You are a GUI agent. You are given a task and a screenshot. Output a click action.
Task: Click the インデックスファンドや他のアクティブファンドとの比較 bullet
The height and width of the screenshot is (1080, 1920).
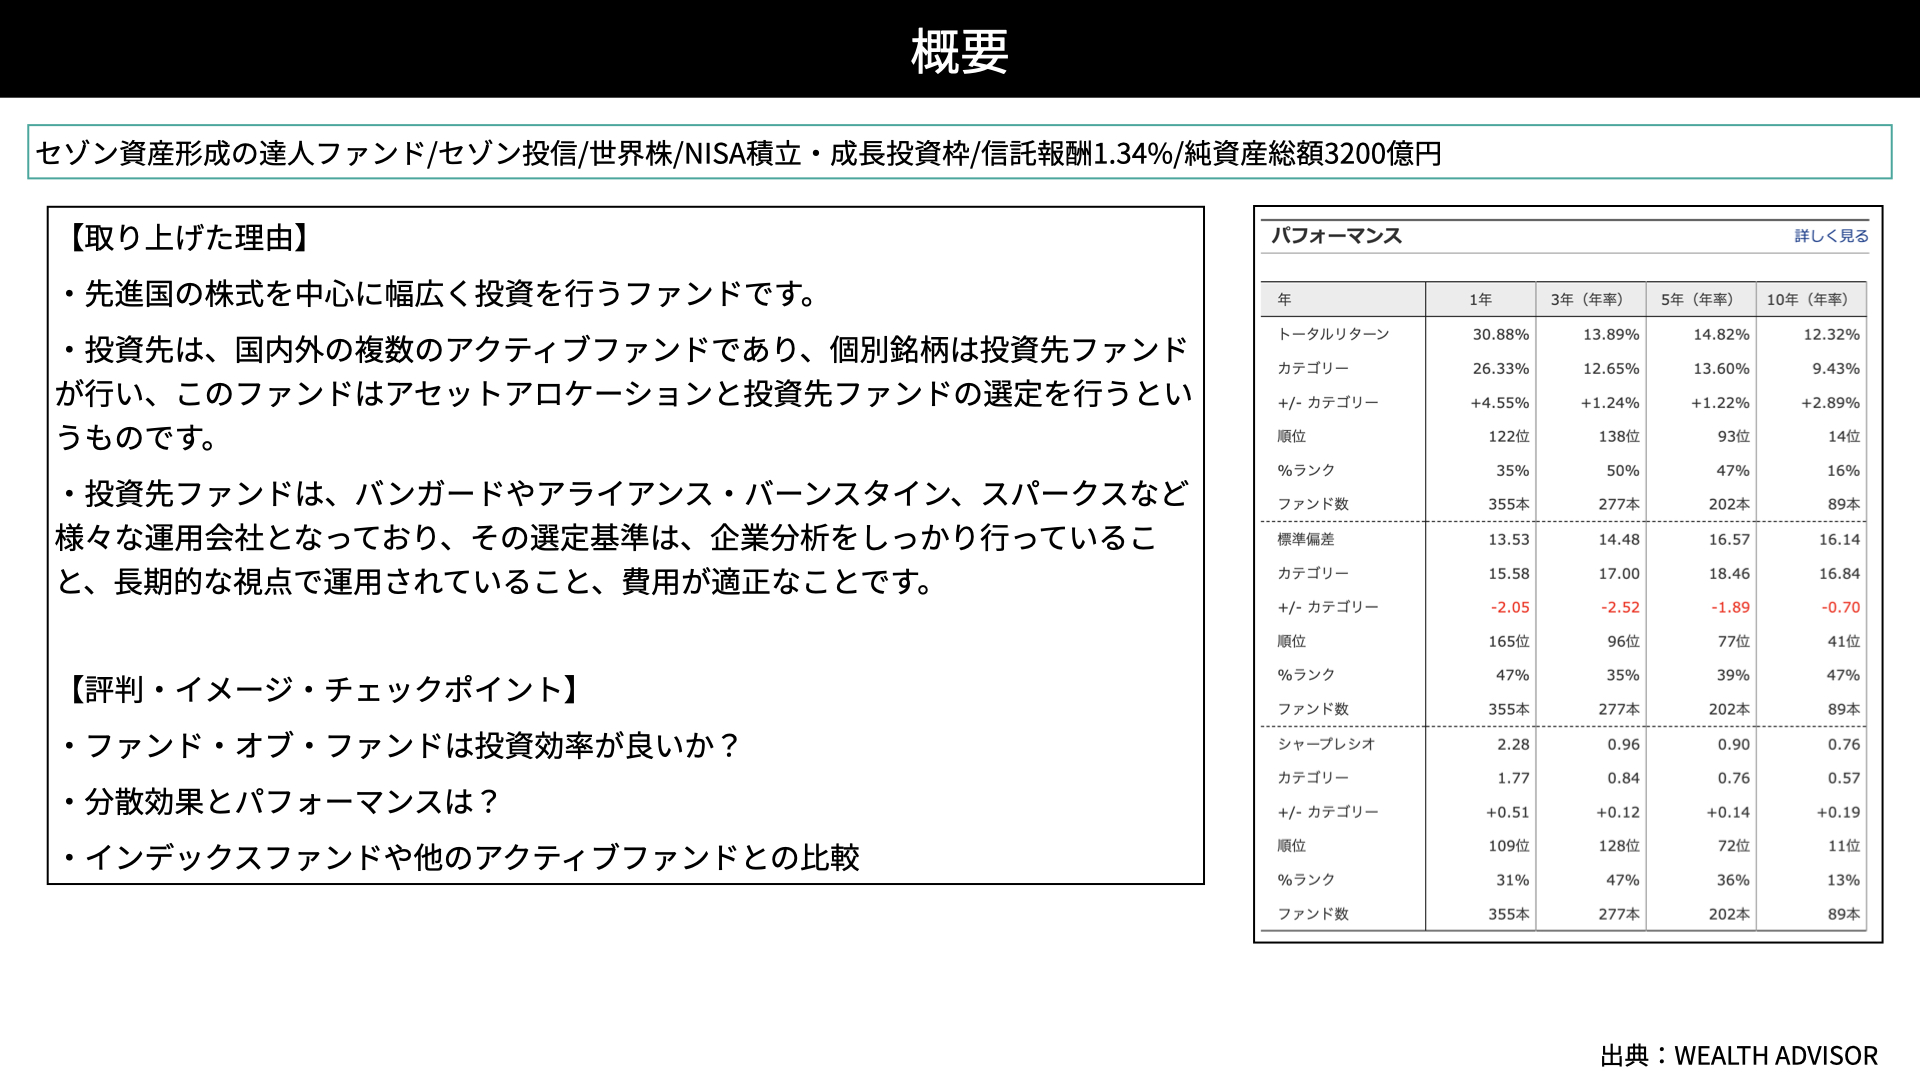[x=459, y=857]
